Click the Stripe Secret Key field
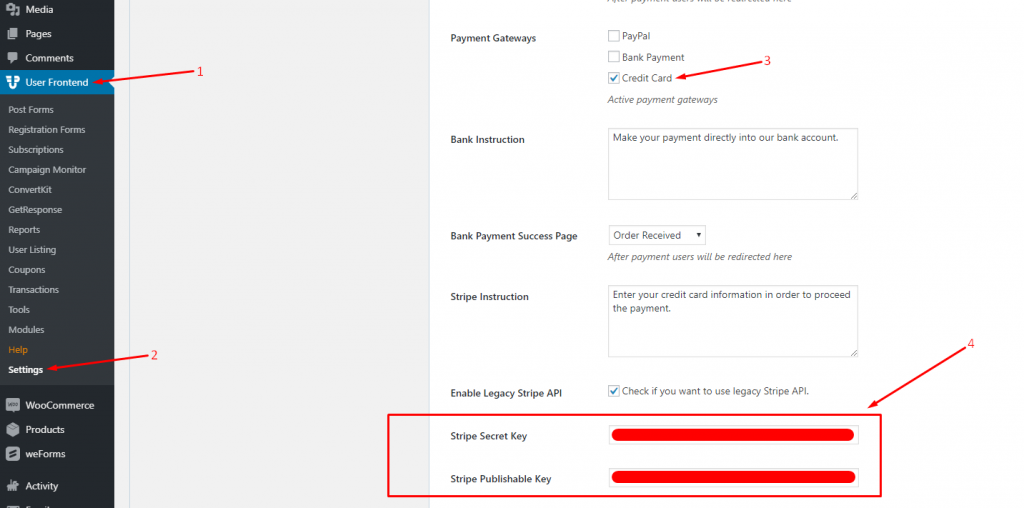Viewport: 1024px width, 508px height. (733, 435)
